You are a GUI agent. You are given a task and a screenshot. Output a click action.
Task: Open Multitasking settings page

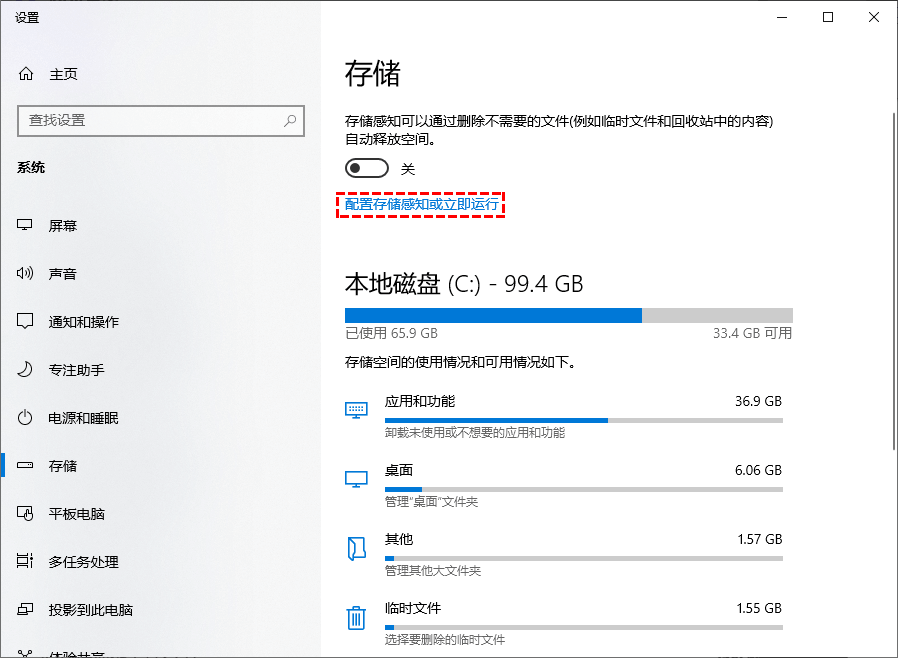coord(84,562)
